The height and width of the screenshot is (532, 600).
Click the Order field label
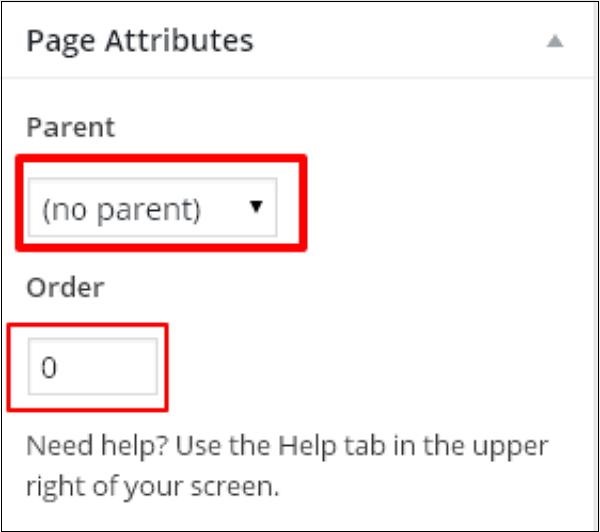(64, 287)
